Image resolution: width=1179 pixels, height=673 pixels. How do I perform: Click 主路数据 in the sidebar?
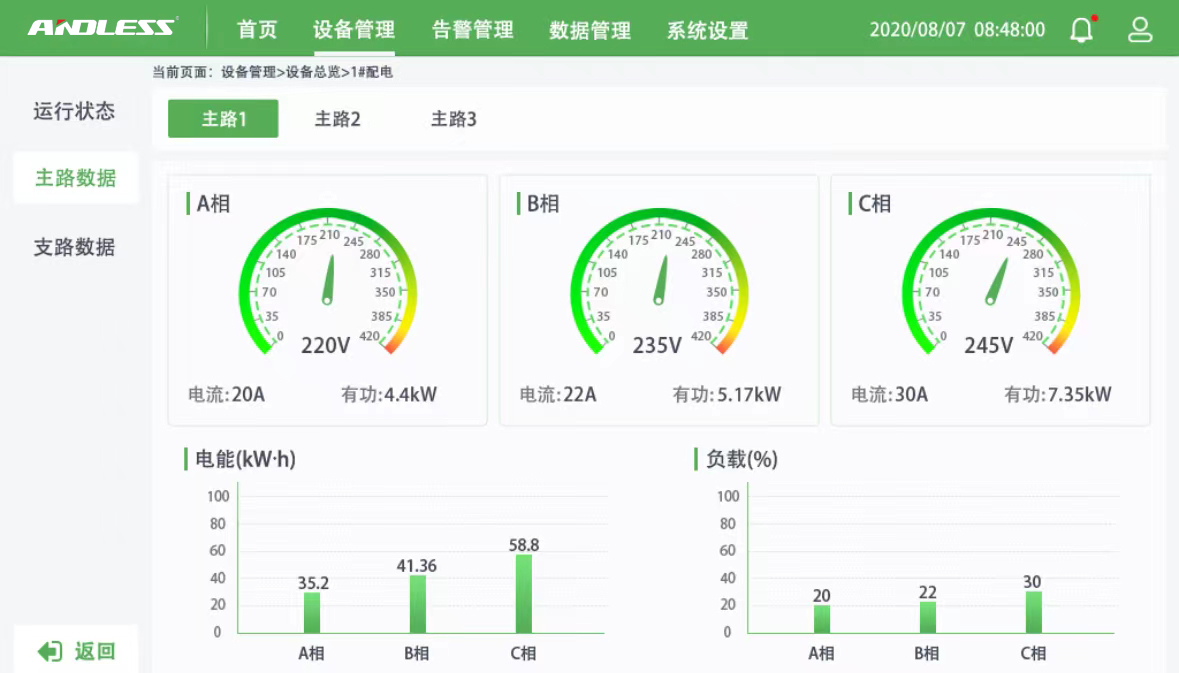point(75,178)
